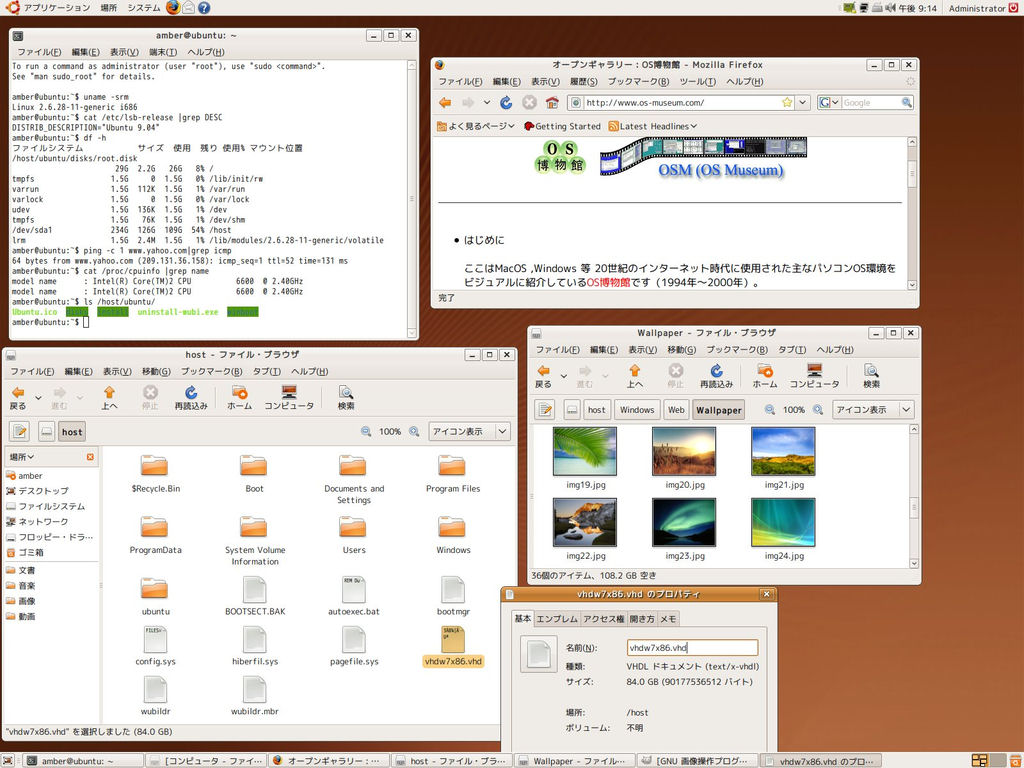This screenshot has width=1024, height=768.
Task: Click the file name field in properties
Action: pyautogui.click(x=692, y=648)
